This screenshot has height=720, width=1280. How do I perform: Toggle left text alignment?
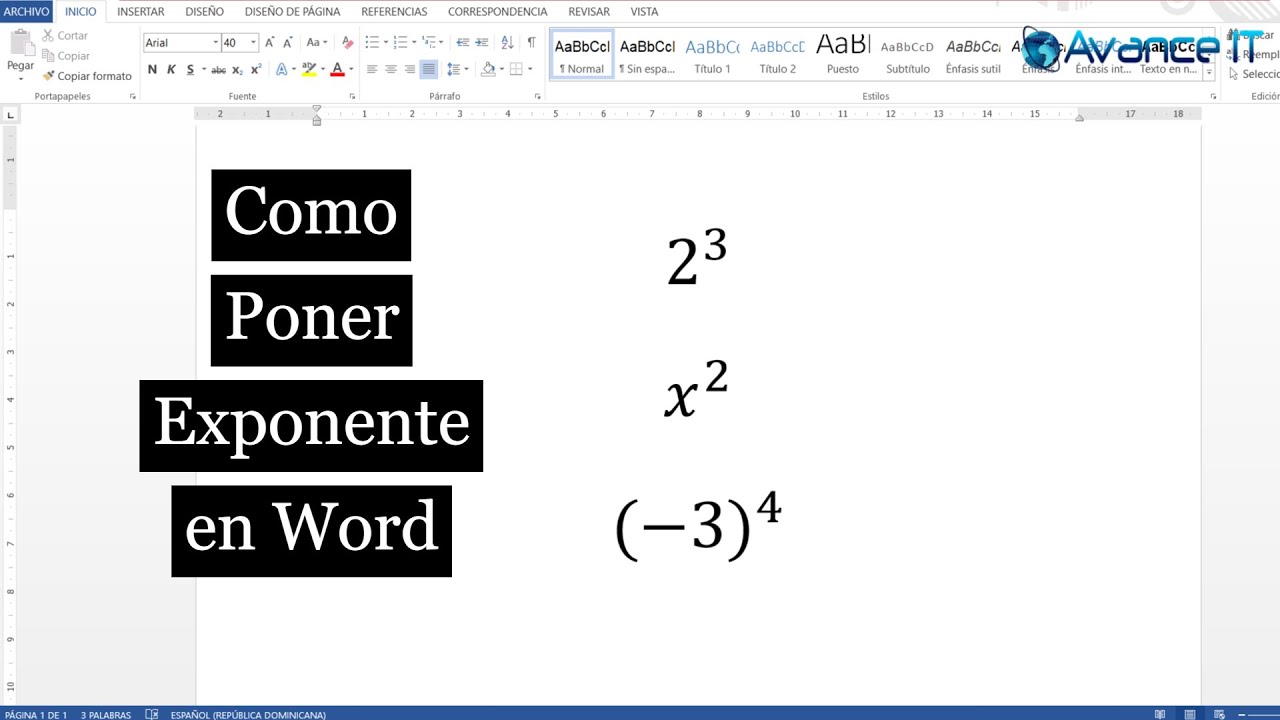[x=372, y=69]
